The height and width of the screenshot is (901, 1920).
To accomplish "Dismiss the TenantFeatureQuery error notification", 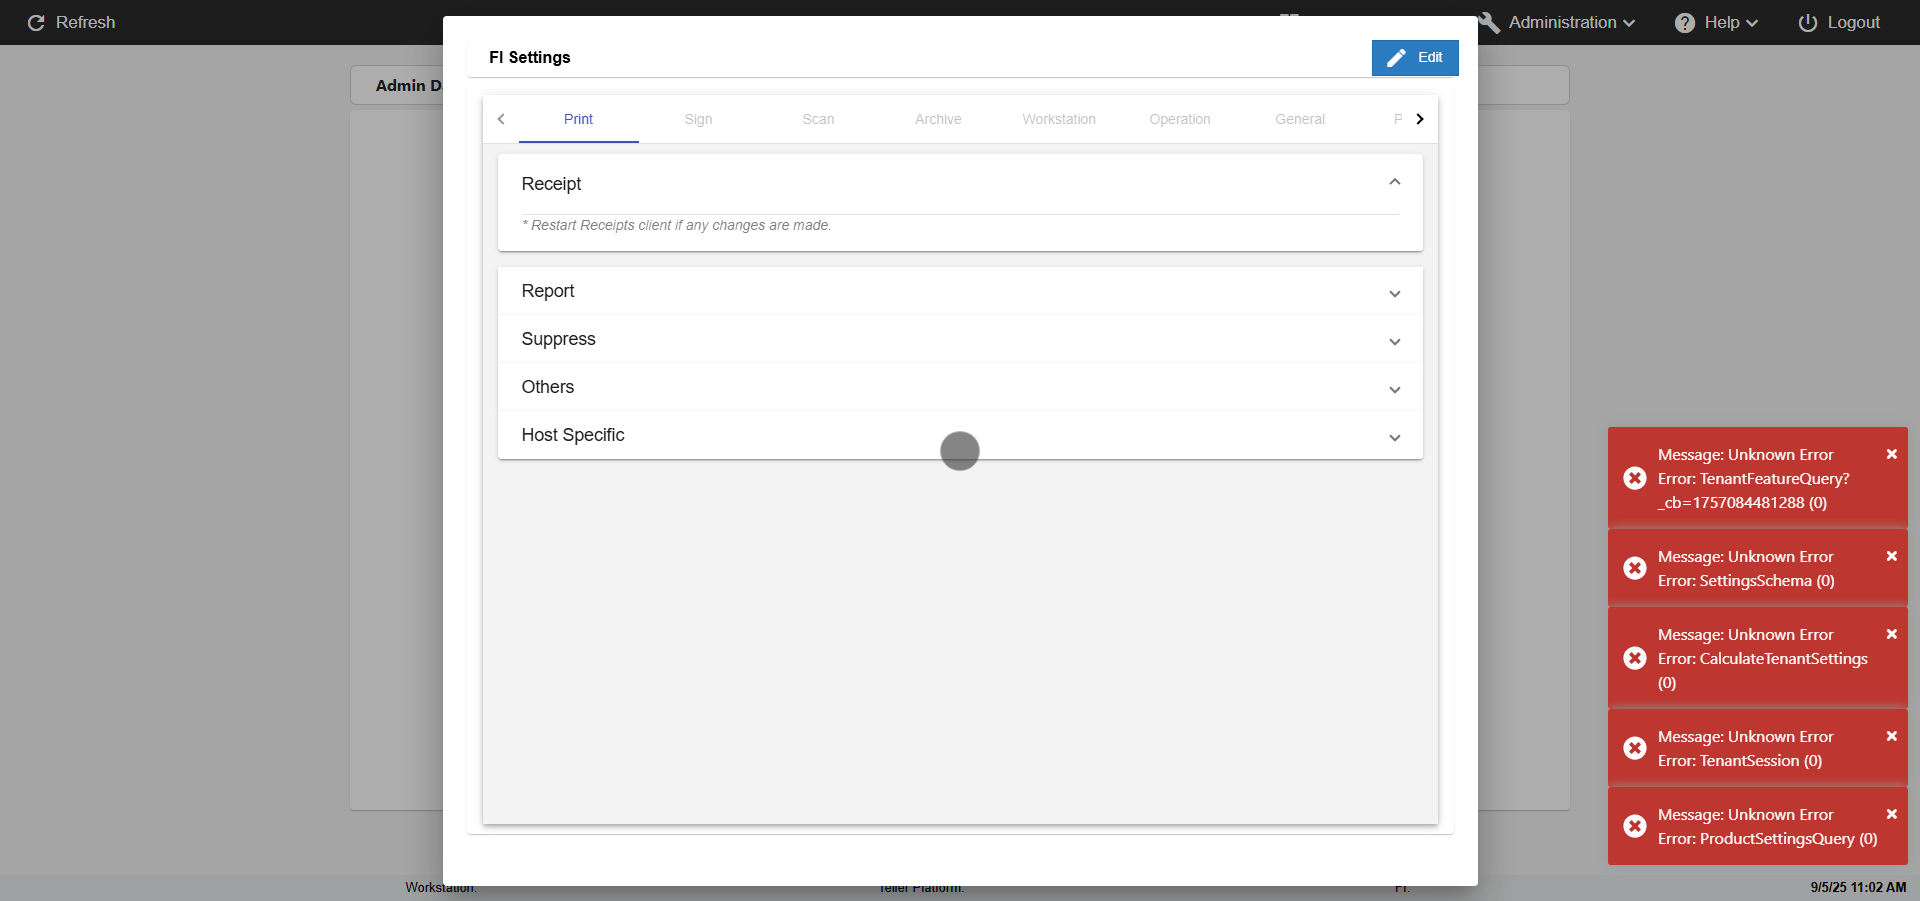I will pos(1892,454).
